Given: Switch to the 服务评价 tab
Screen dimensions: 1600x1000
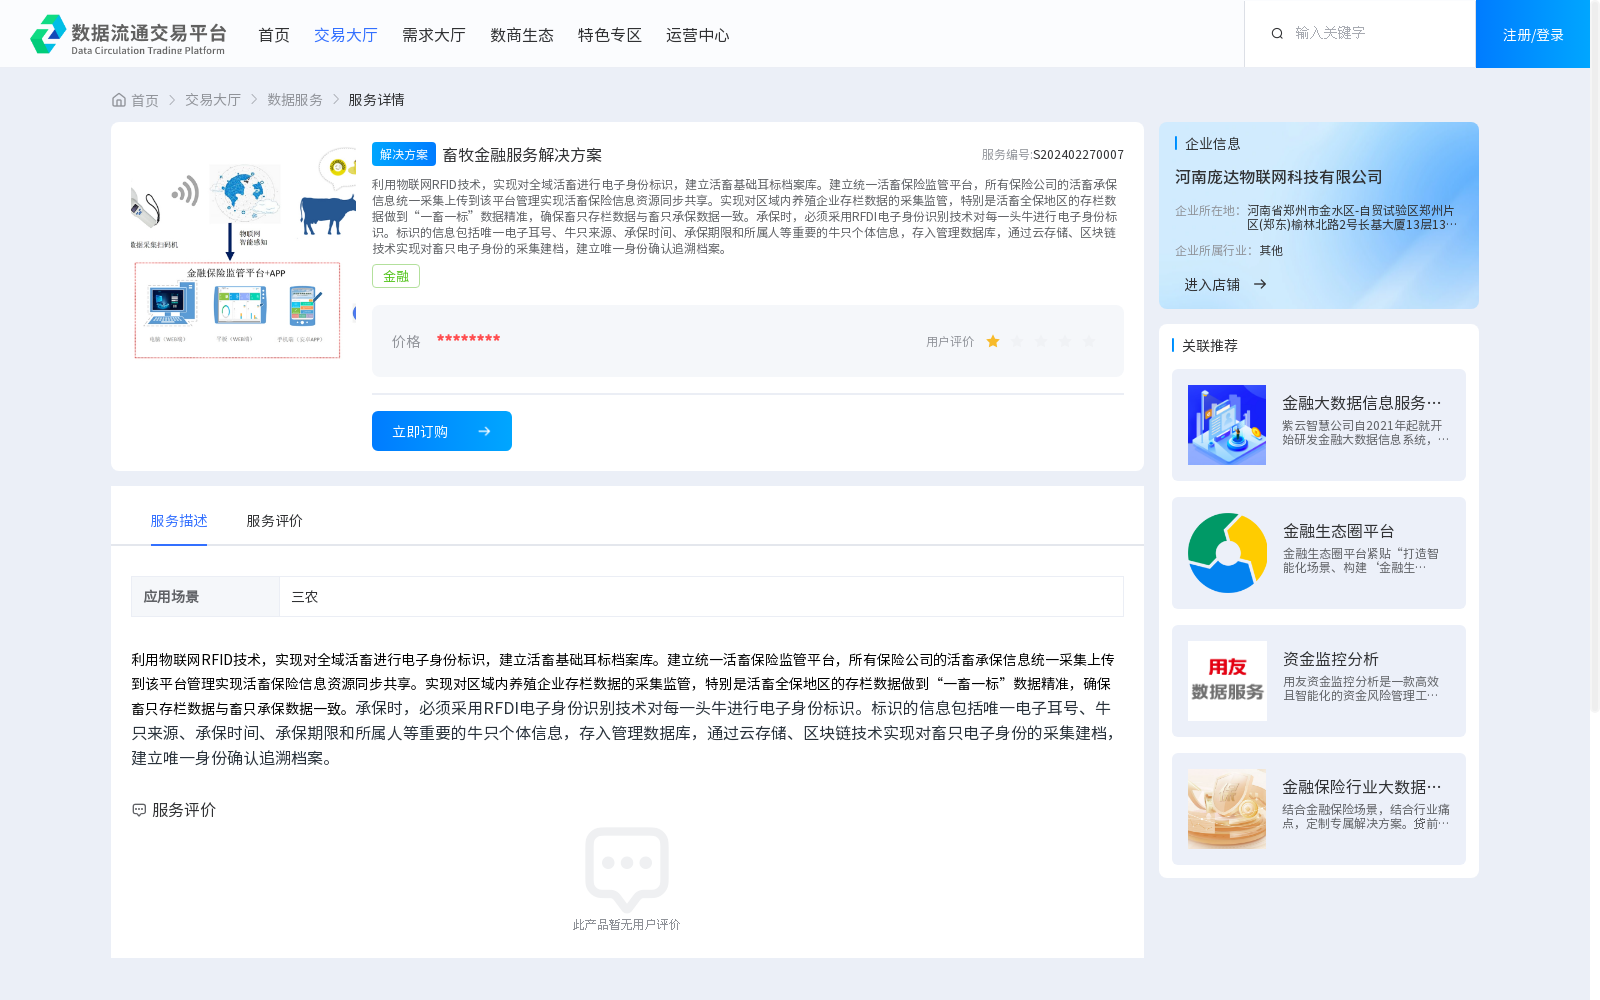Looking at the screenshot, I should [x=275, y=521].
